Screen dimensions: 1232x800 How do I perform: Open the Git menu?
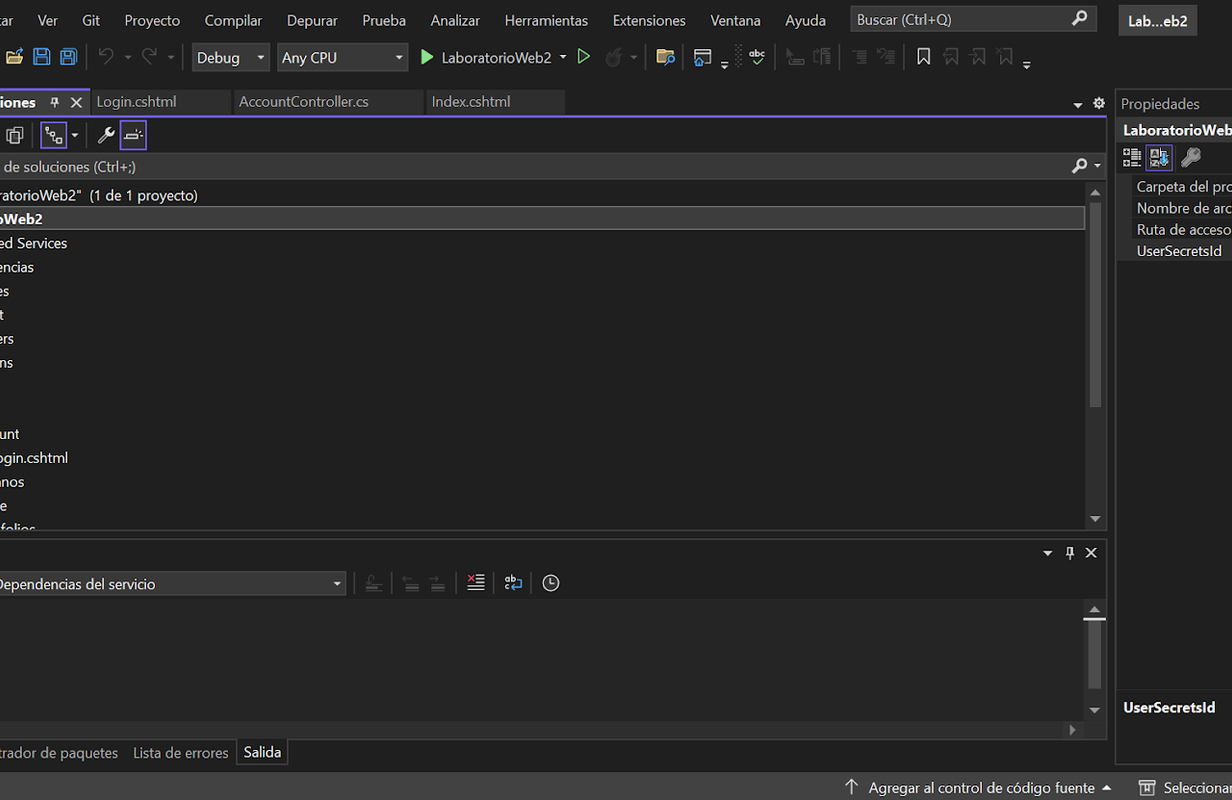coord(91,20)
